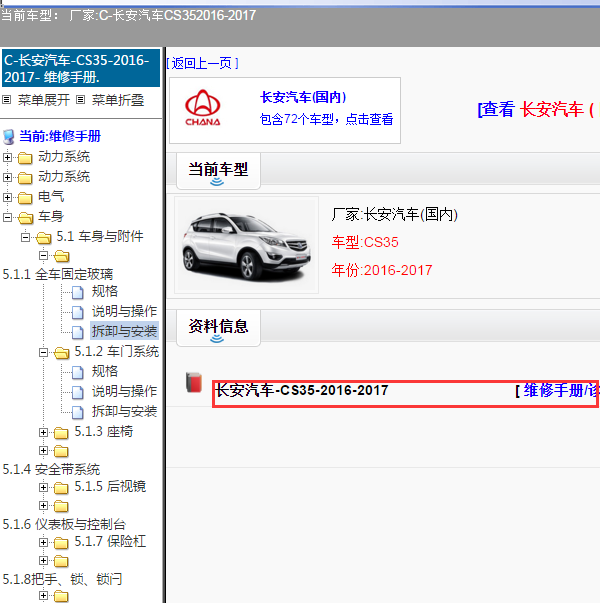Click the folder icon of 5.1.2 车门系统

pos(62,352)
